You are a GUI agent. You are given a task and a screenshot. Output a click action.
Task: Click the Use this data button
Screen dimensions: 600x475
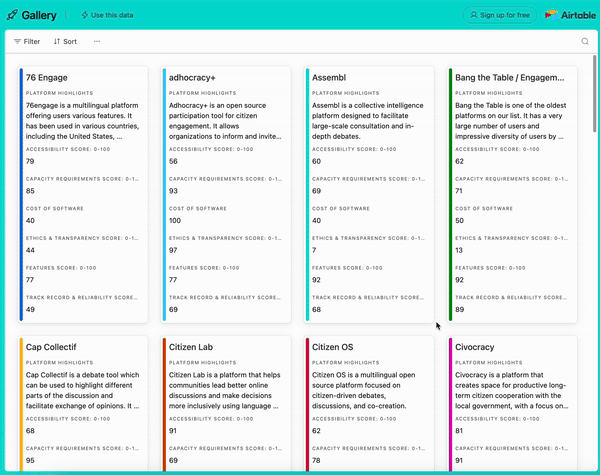pyautogui.click(x=107, y=15)
